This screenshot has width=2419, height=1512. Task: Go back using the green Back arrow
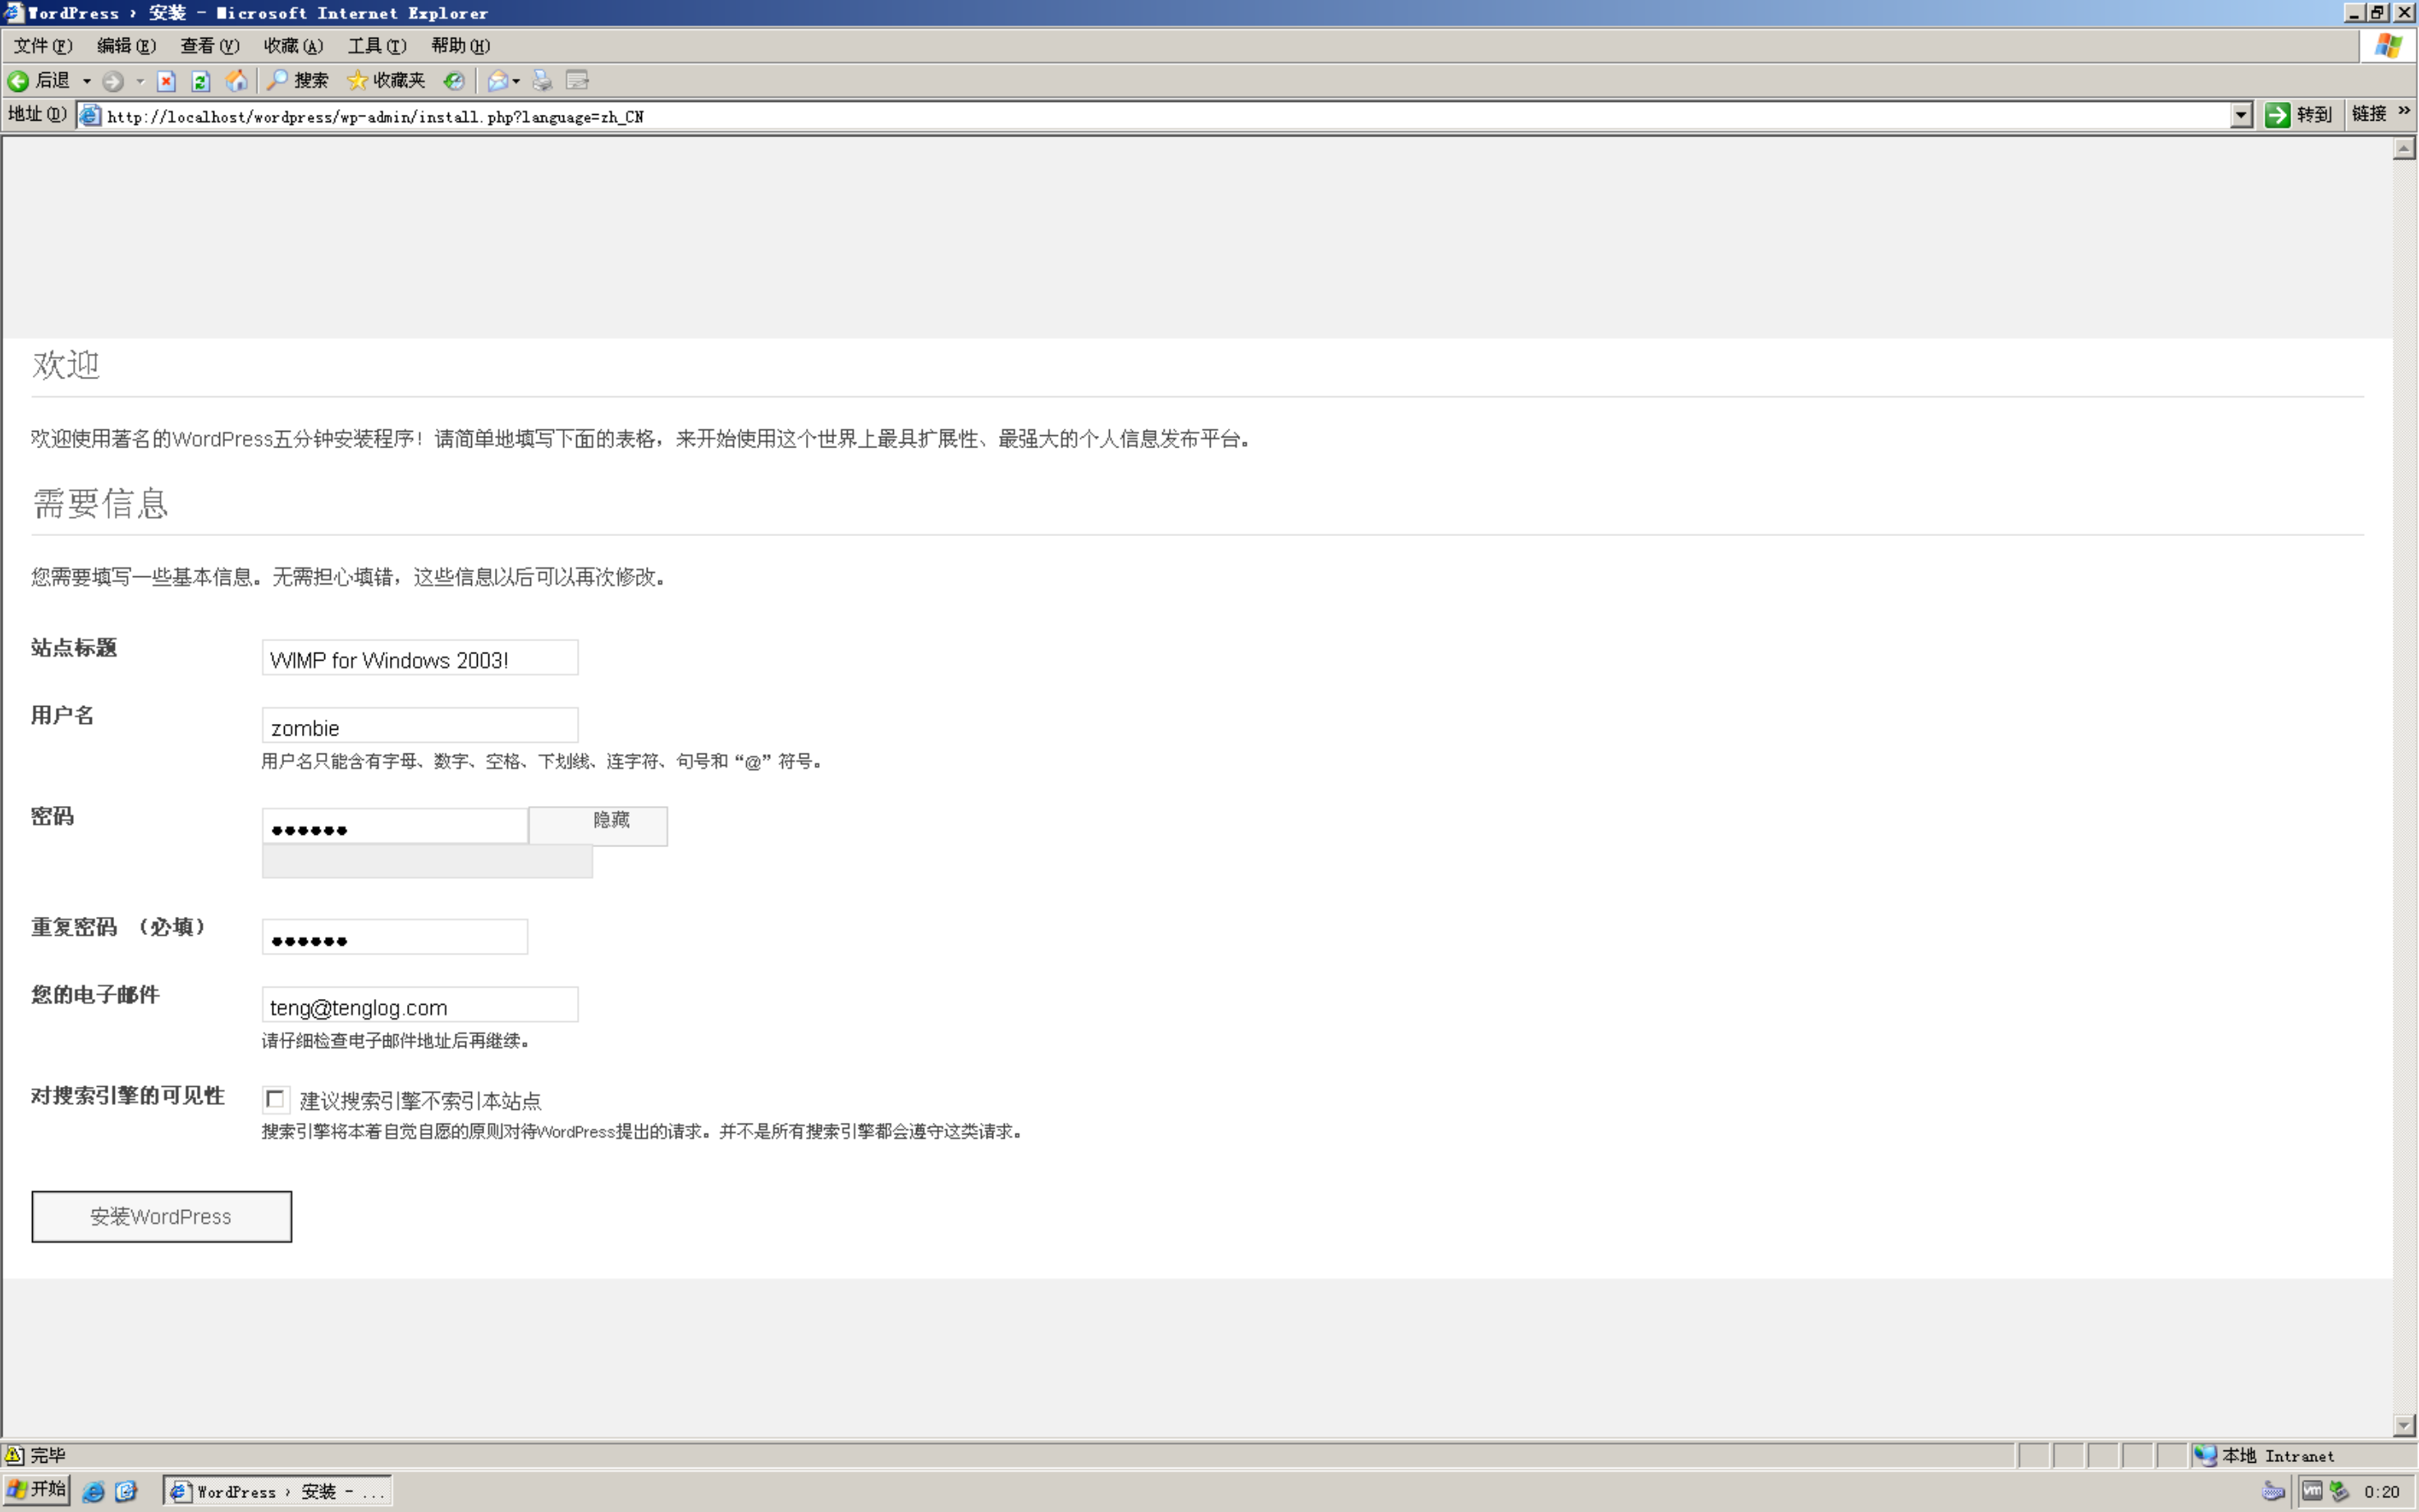click(18, 81)
